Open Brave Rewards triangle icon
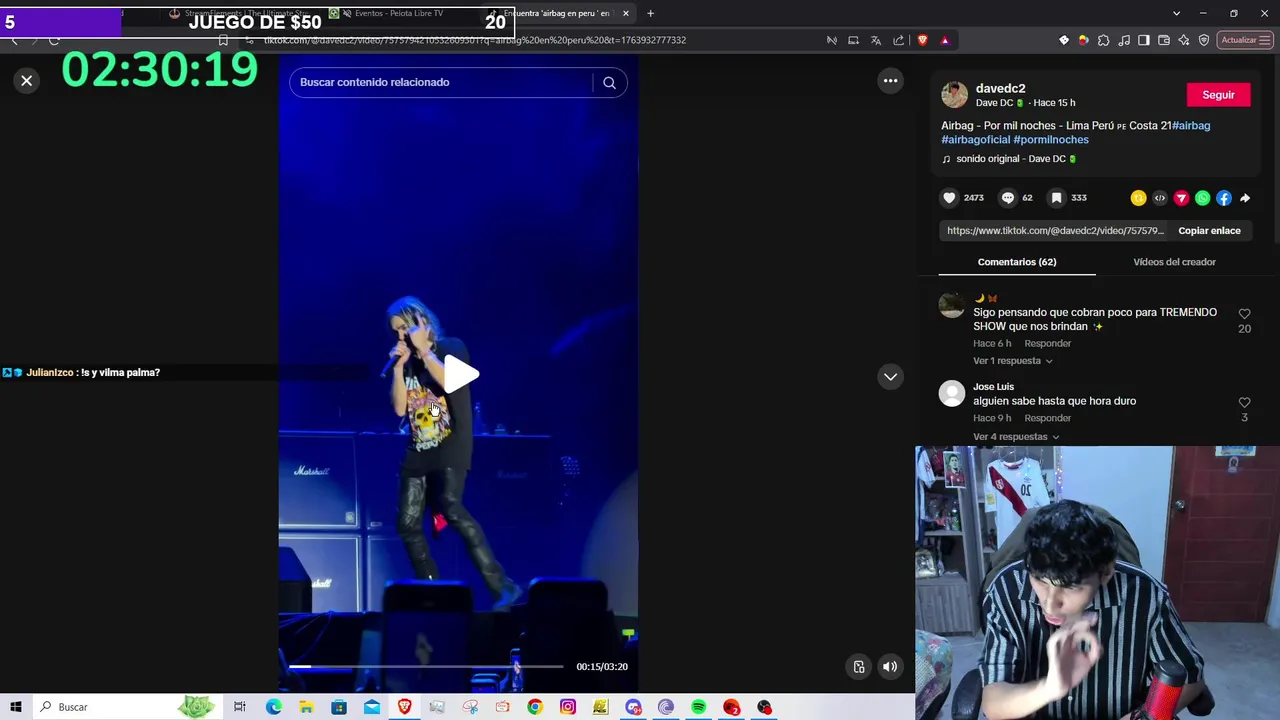1280x720 pixels. click(944, 40)
